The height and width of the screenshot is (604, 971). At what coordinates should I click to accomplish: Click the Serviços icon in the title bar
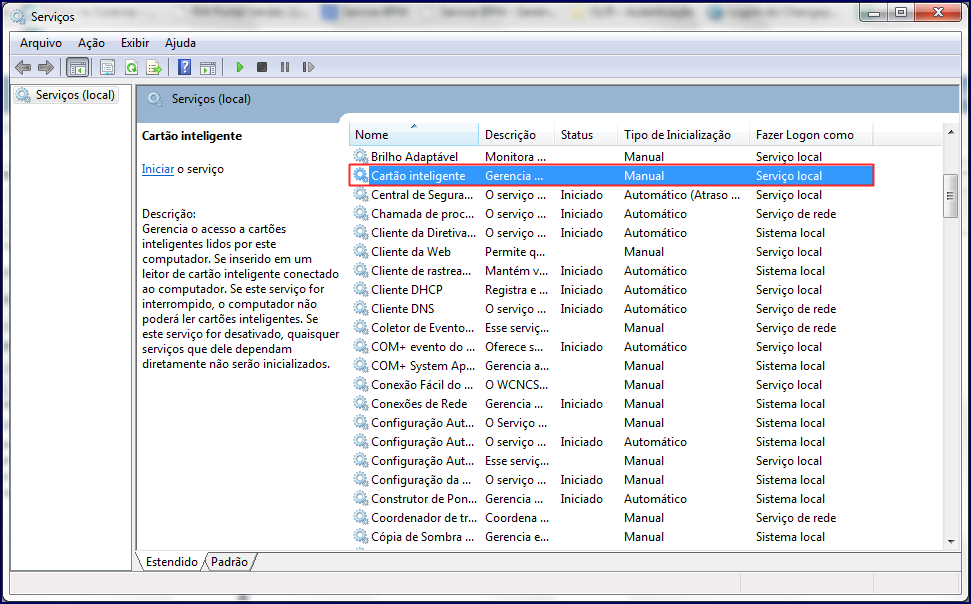tap(19, 17)
